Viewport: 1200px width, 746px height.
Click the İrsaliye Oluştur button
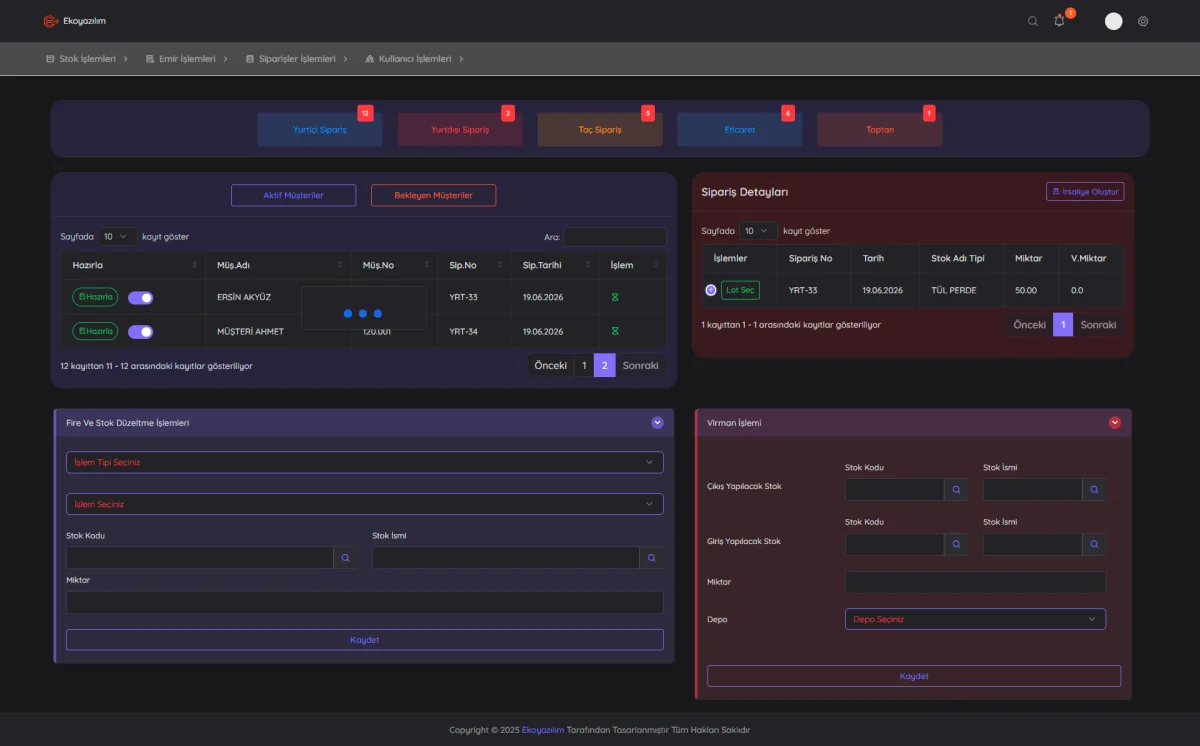click(x=1085, y=191)
